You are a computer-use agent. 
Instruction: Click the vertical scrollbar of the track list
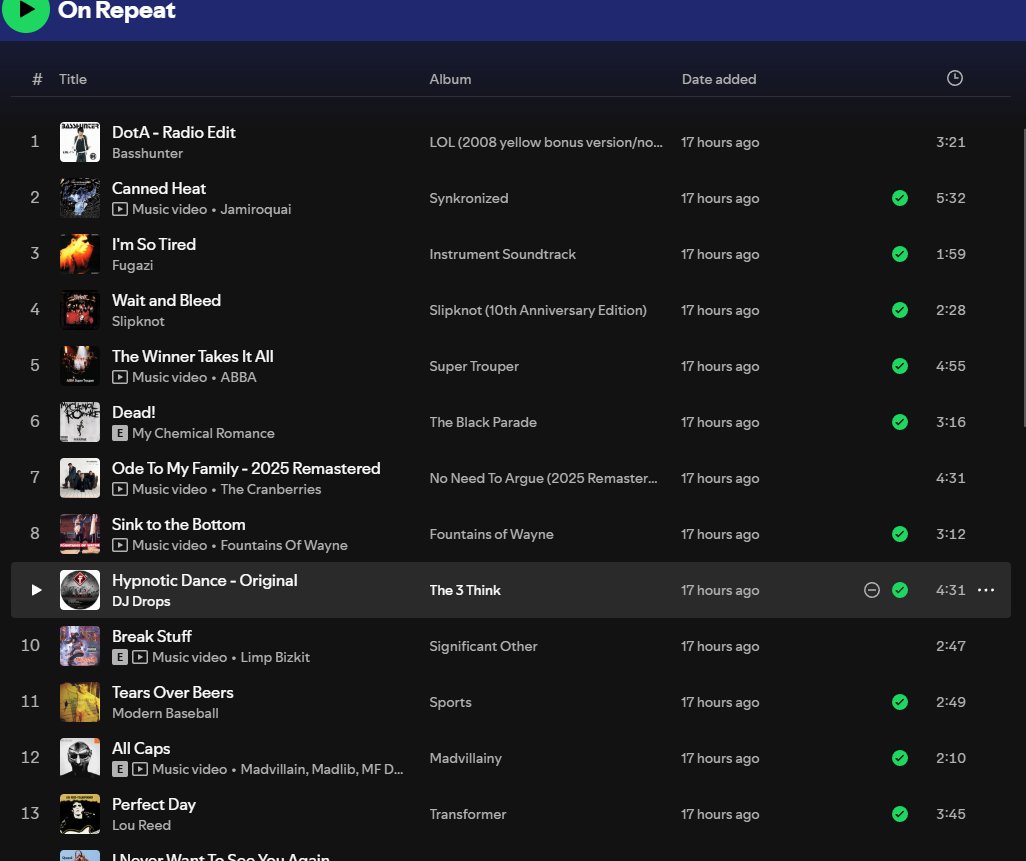click(x=1023, y=278)
